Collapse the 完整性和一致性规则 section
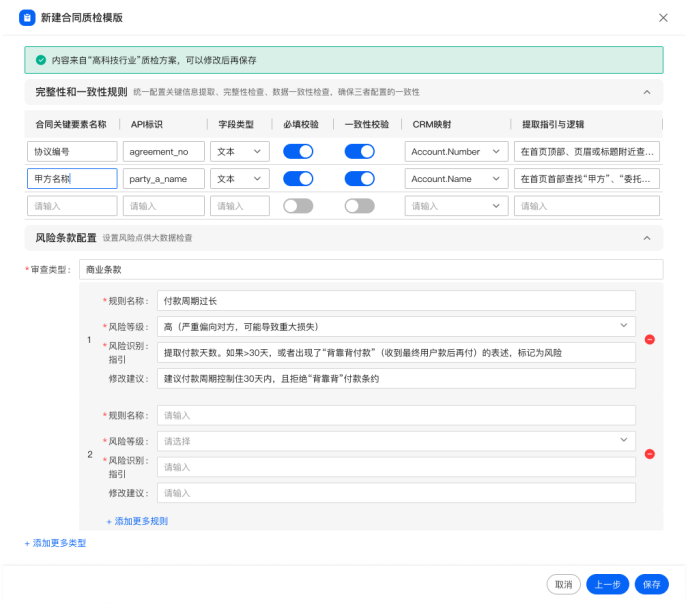Viewport: 688px width, 605px height. [647, 92]
